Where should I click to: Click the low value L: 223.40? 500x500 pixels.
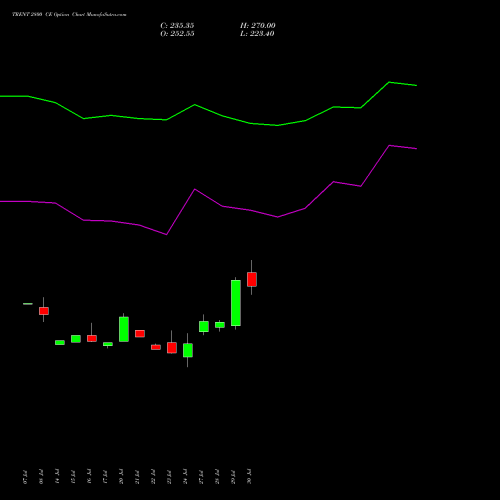[257, 34]
